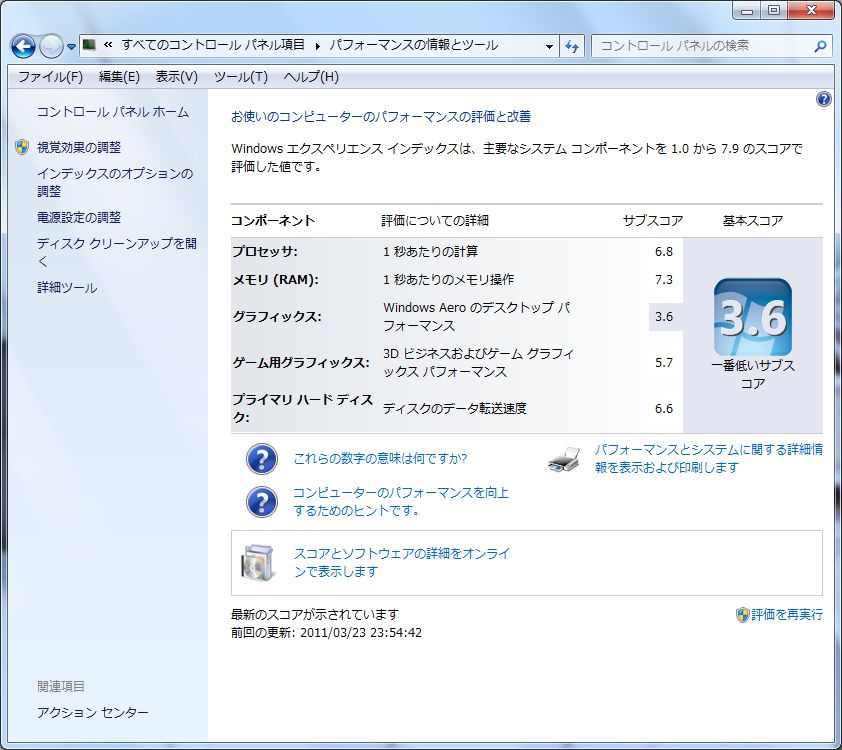This screenshot has height=750, width=842.
Task: Click 評価を再実行 to rerun assessment
Action: click(x=787, y=615)
